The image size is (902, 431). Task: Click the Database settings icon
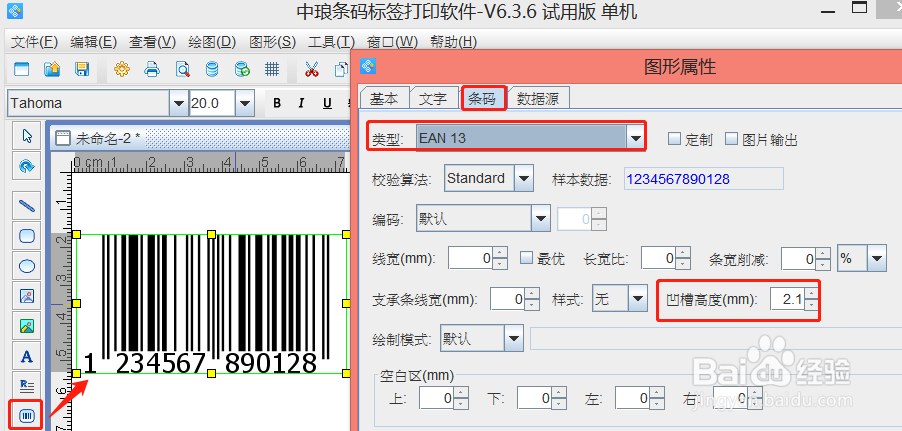coord(212,70)
